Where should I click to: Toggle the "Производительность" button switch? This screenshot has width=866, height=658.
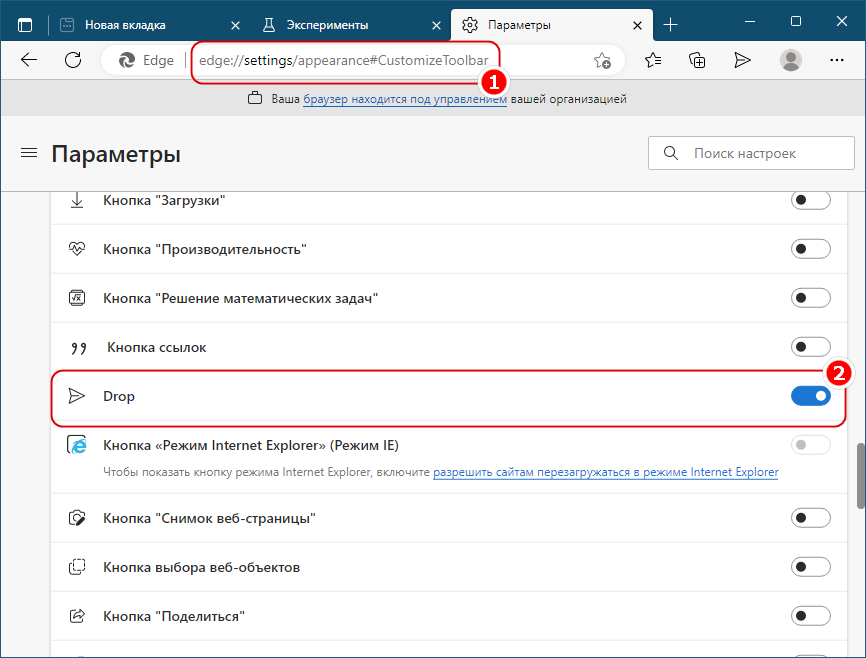[x=810, y=249]
